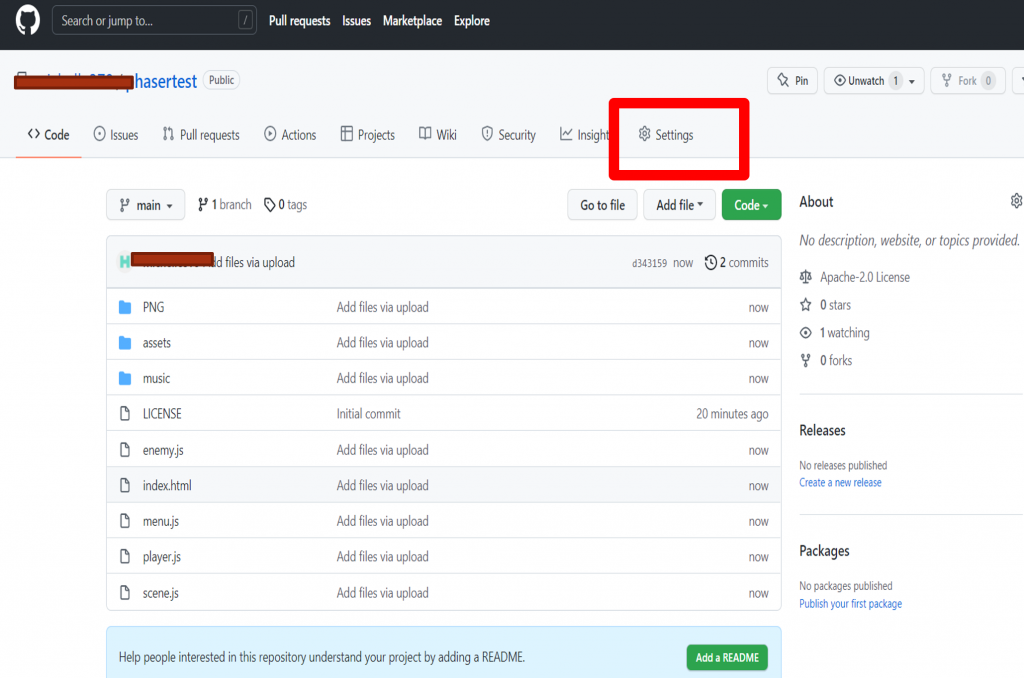1024x678 pixels.
Task: Open the music folder
Action: click(156, 379)
